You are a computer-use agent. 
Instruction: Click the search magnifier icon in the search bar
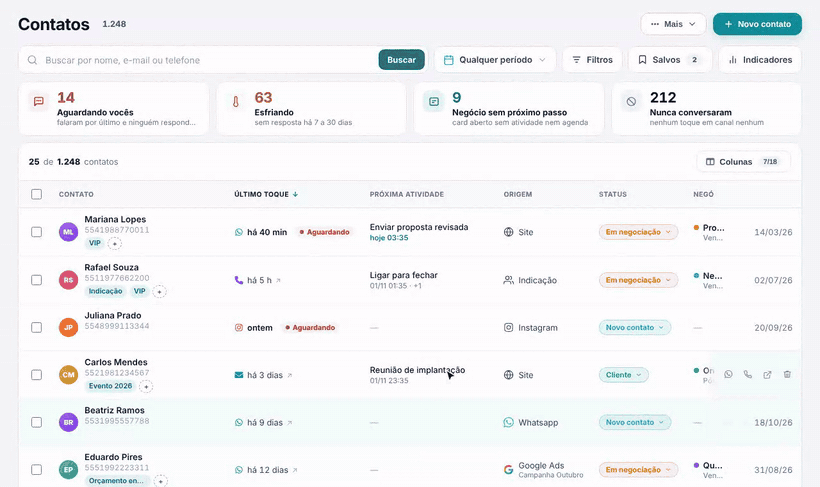[32, 60]
